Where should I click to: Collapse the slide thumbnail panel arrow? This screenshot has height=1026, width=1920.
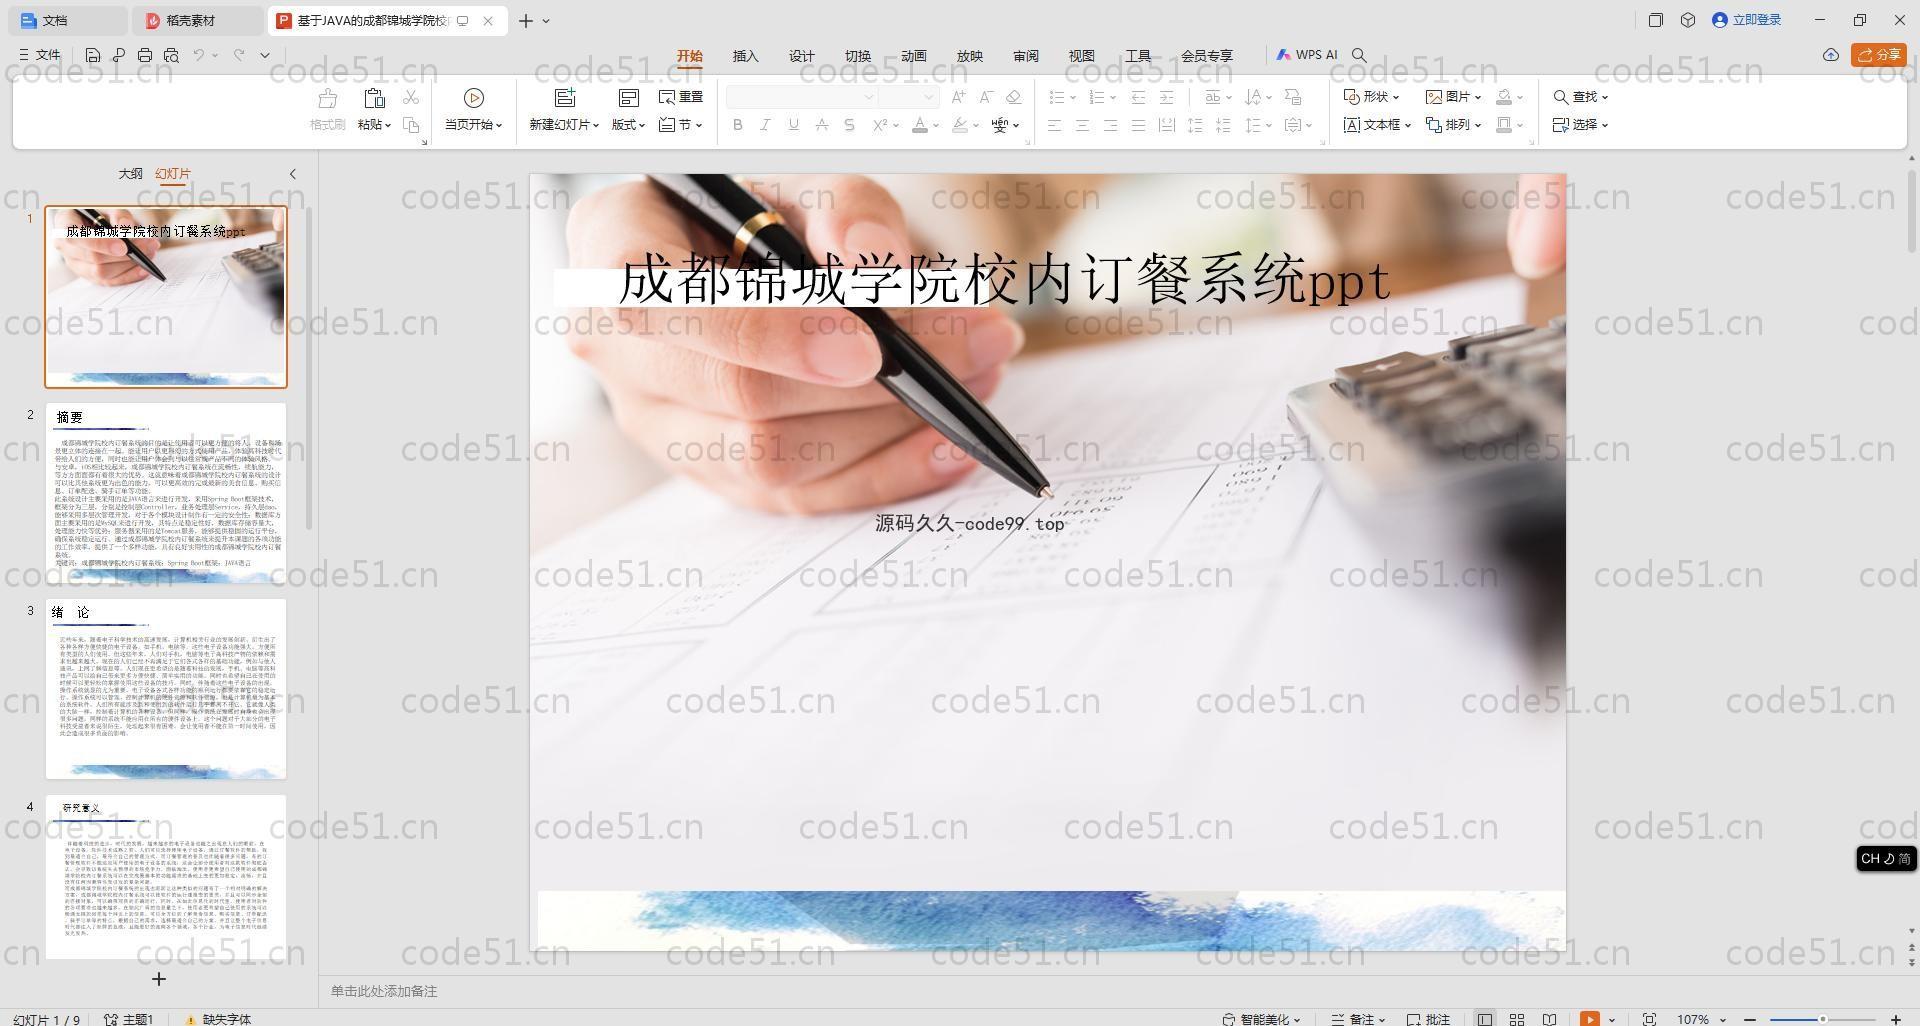[293, 174]
